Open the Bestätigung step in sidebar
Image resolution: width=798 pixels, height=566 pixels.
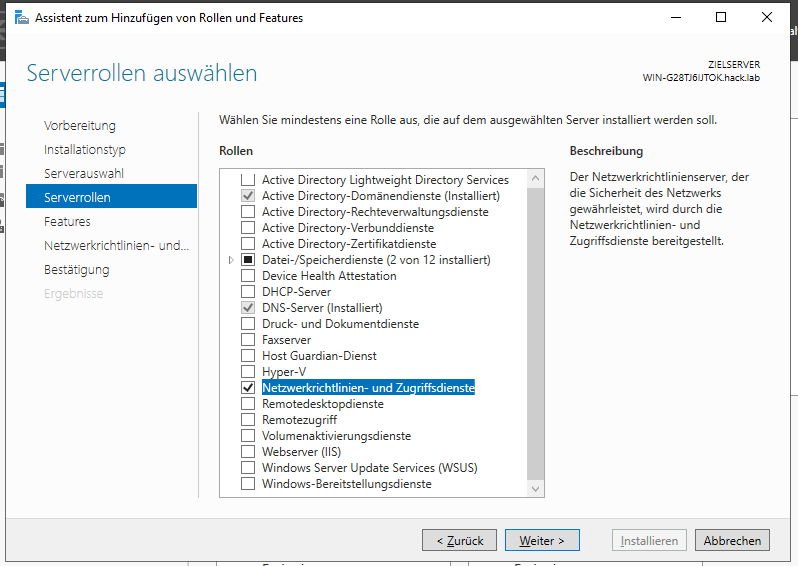point(77,270)
